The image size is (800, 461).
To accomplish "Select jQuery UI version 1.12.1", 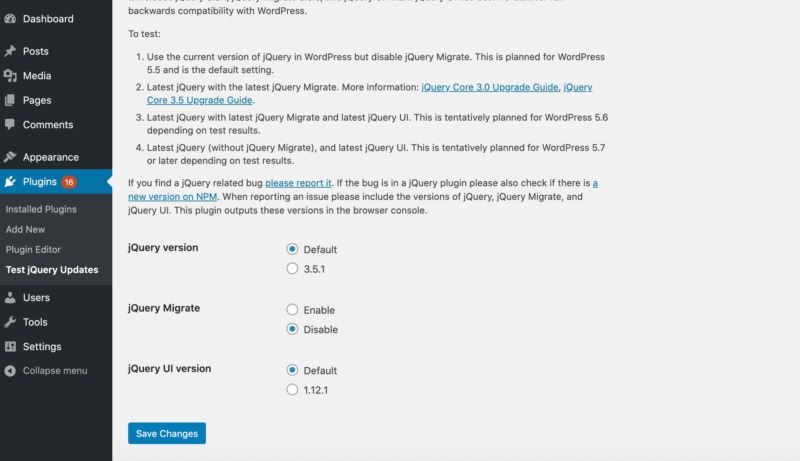I will tap(292, 389).
